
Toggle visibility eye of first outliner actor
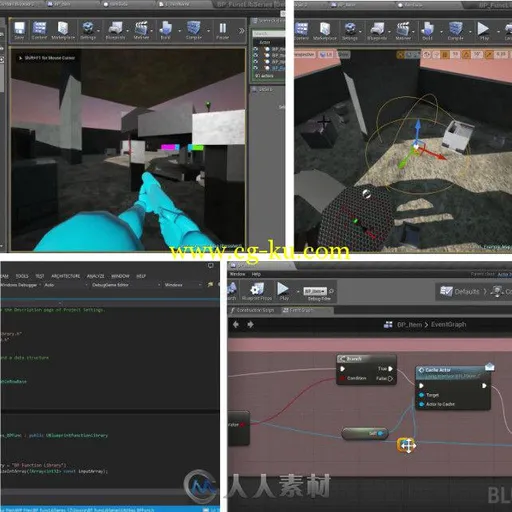256,49
